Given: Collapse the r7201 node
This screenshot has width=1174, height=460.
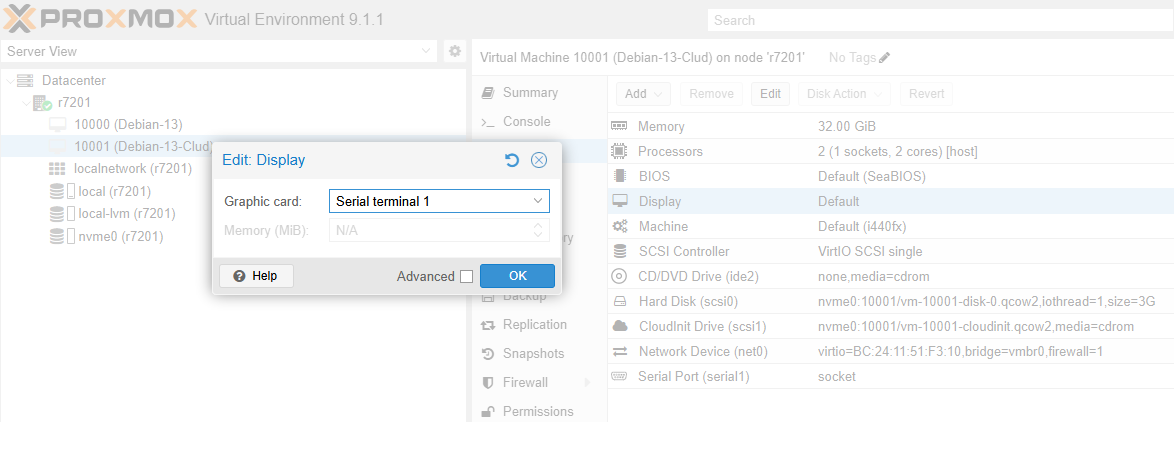Looking at the screenshot, I should point(26,103).
